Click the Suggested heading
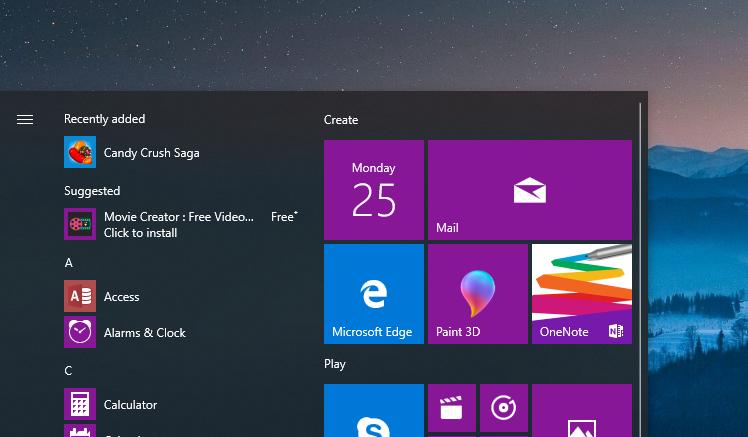The height and width of the screenshot is (437, 748). tap(92, 191)
